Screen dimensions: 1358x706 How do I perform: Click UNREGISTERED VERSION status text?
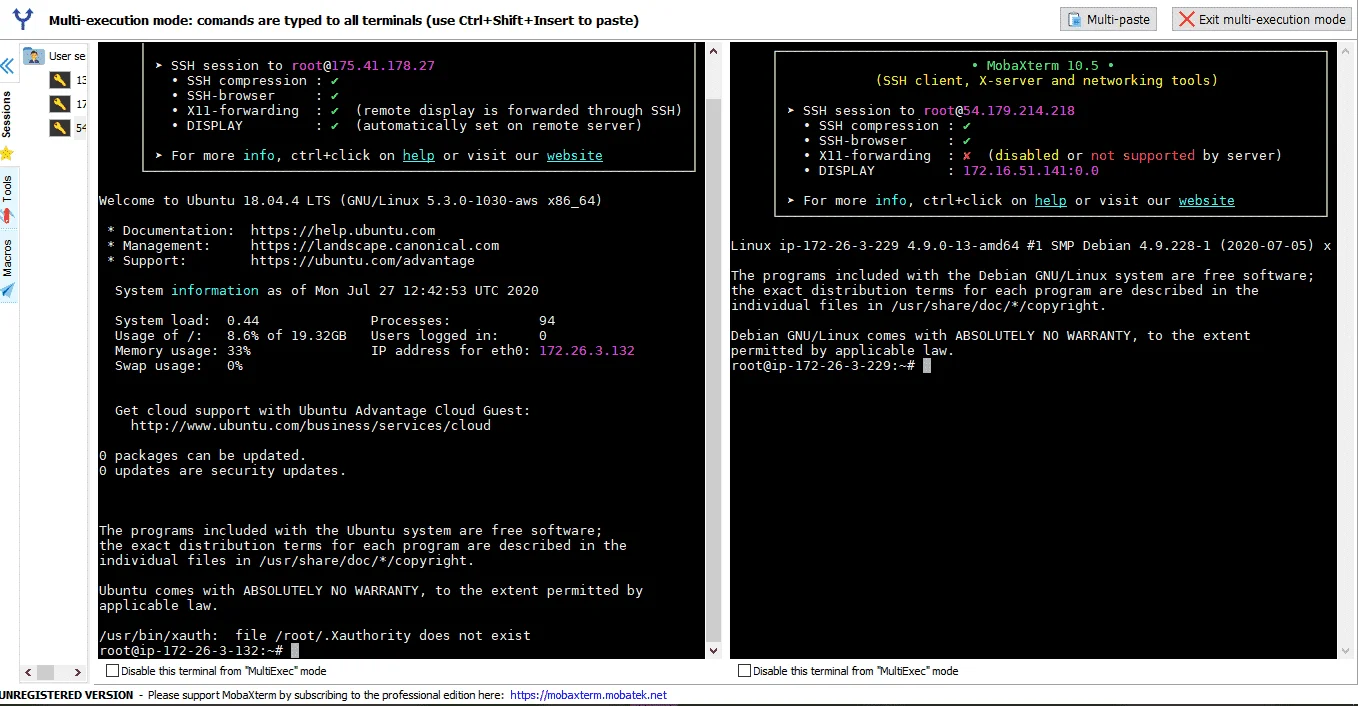66,695
